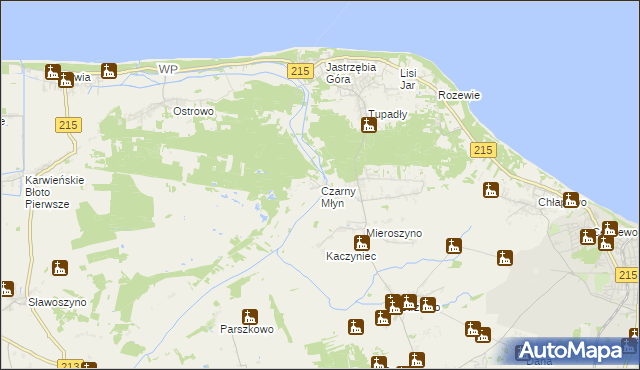Open the AutoMapa logo link
Screen dimensions: 640x370
point(571,351)
